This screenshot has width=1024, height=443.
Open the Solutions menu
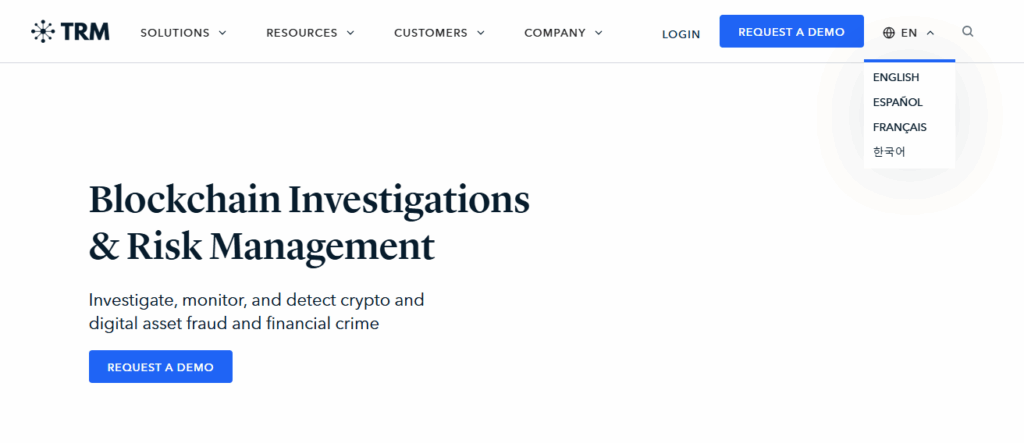point(175,33)
